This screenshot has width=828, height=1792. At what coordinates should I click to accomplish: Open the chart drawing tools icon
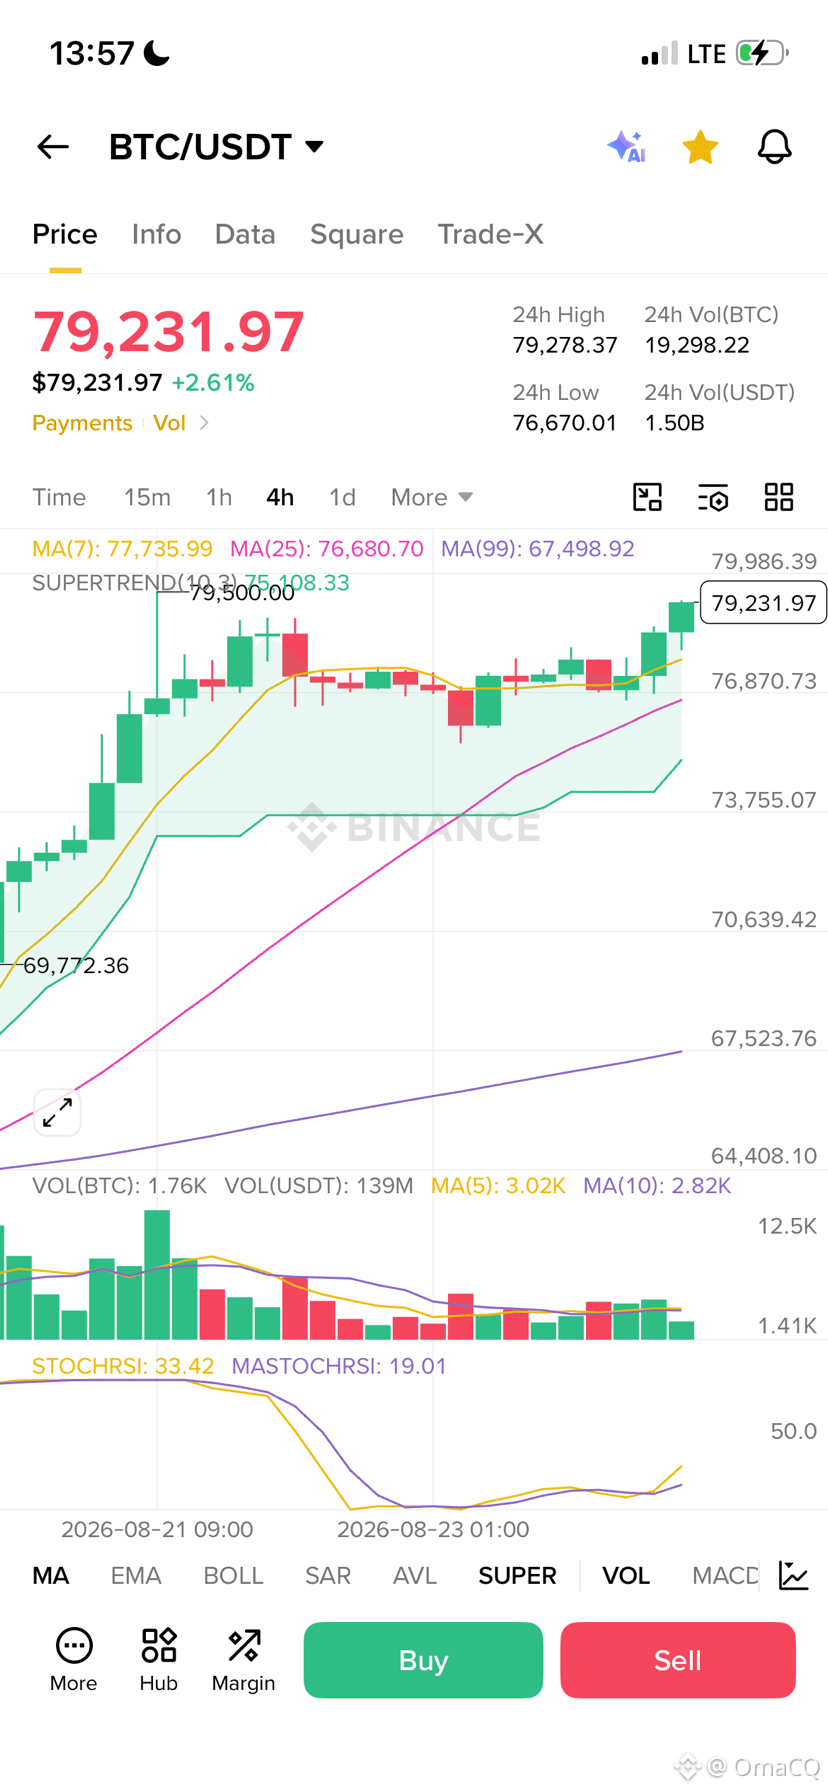tap(648, 497)
